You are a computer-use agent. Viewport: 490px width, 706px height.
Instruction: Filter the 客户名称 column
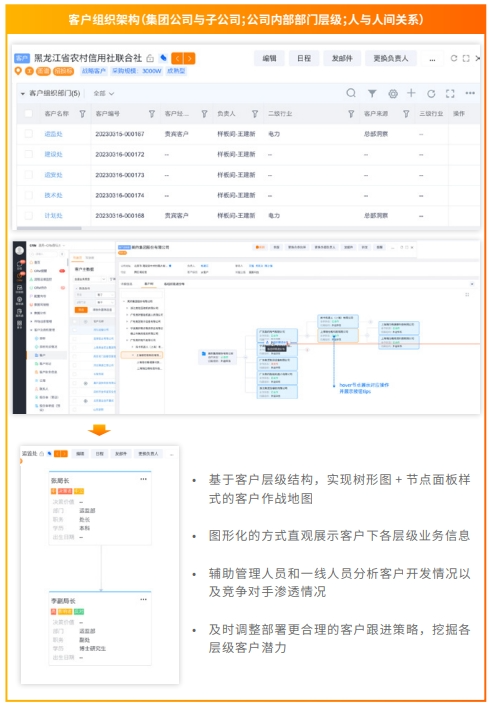tap(82, 114)
